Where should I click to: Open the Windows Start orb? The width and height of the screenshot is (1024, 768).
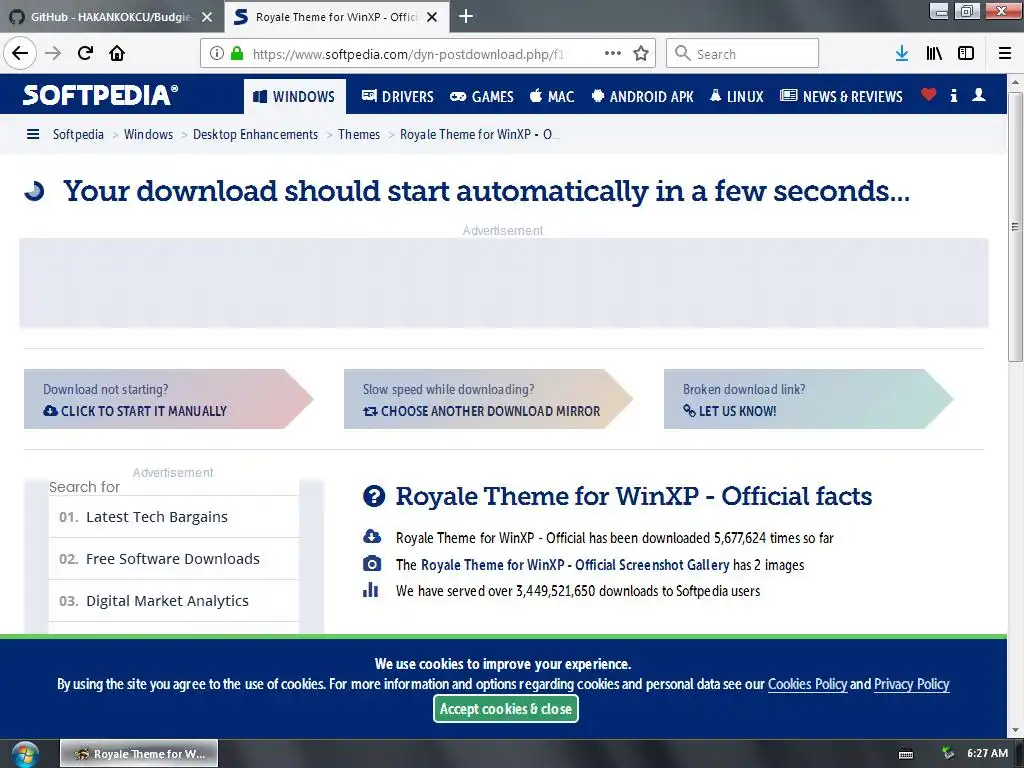(24, 754)
